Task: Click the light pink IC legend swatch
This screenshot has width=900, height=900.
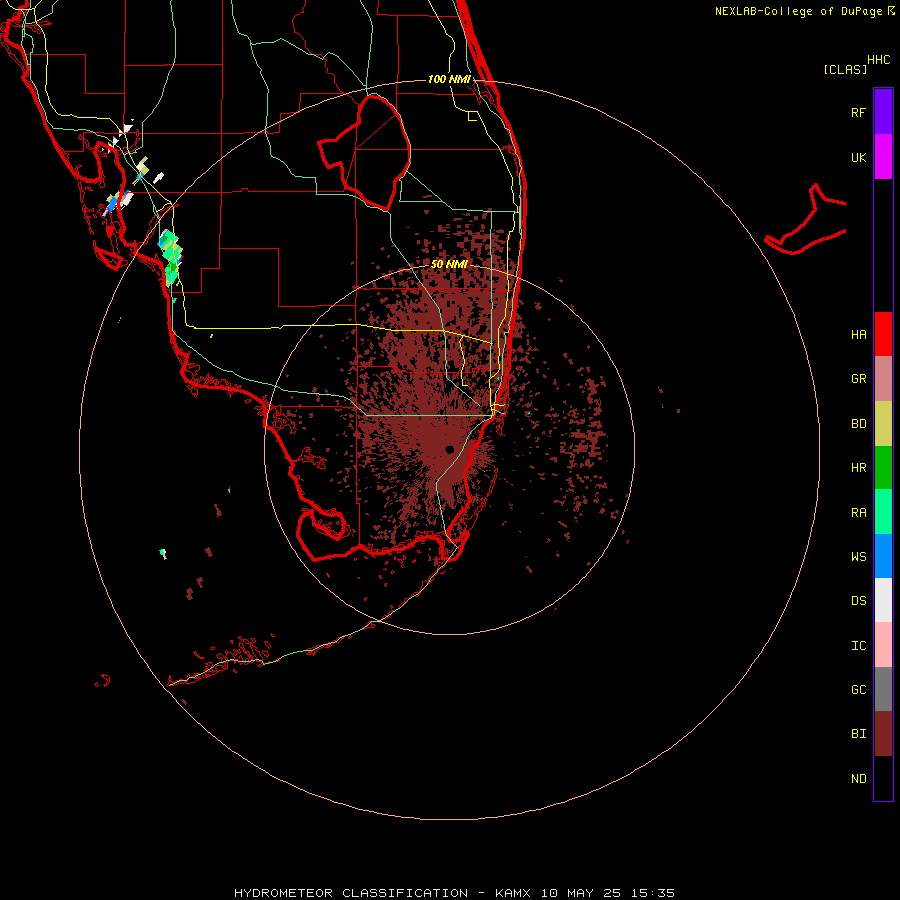Action: (883, 645)
